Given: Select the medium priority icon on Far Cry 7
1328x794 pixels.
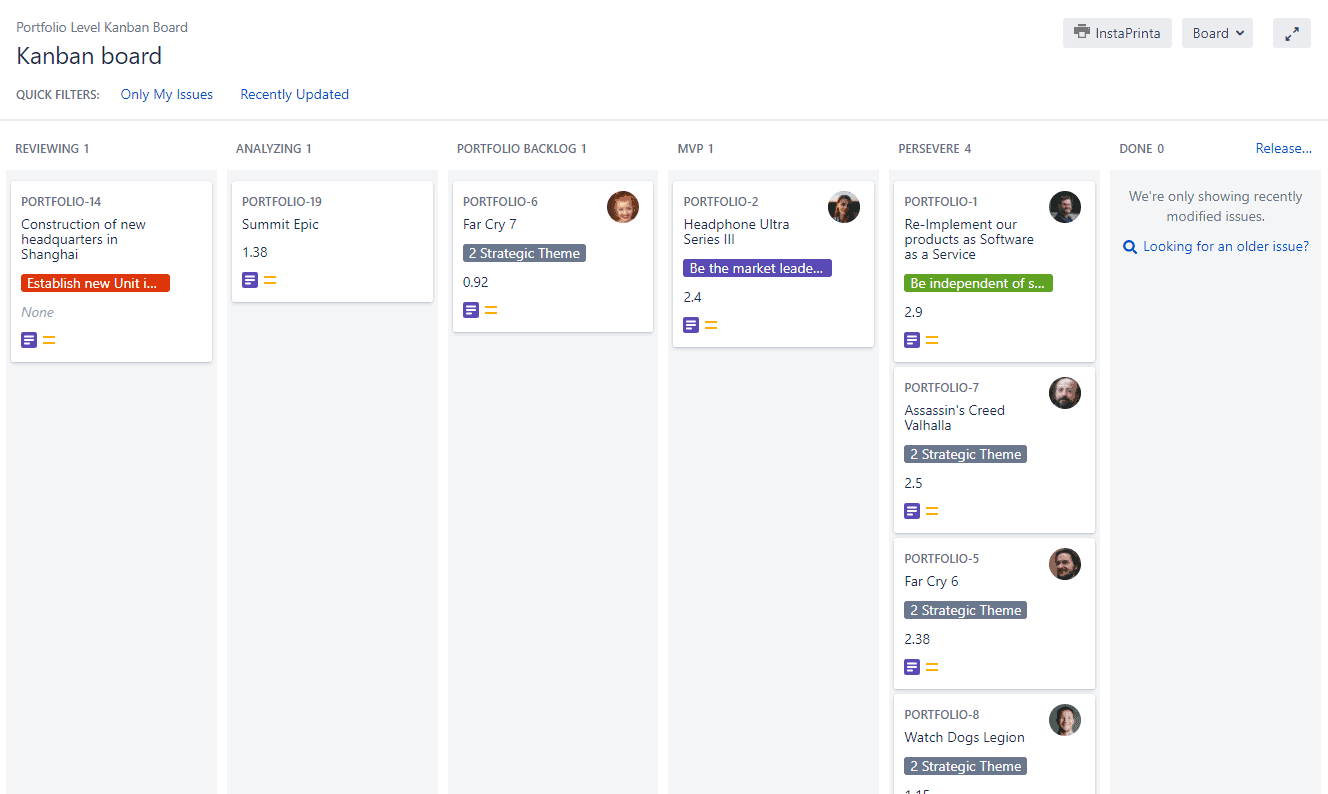Looking at the screenshot, I should [x=489, y=310].
